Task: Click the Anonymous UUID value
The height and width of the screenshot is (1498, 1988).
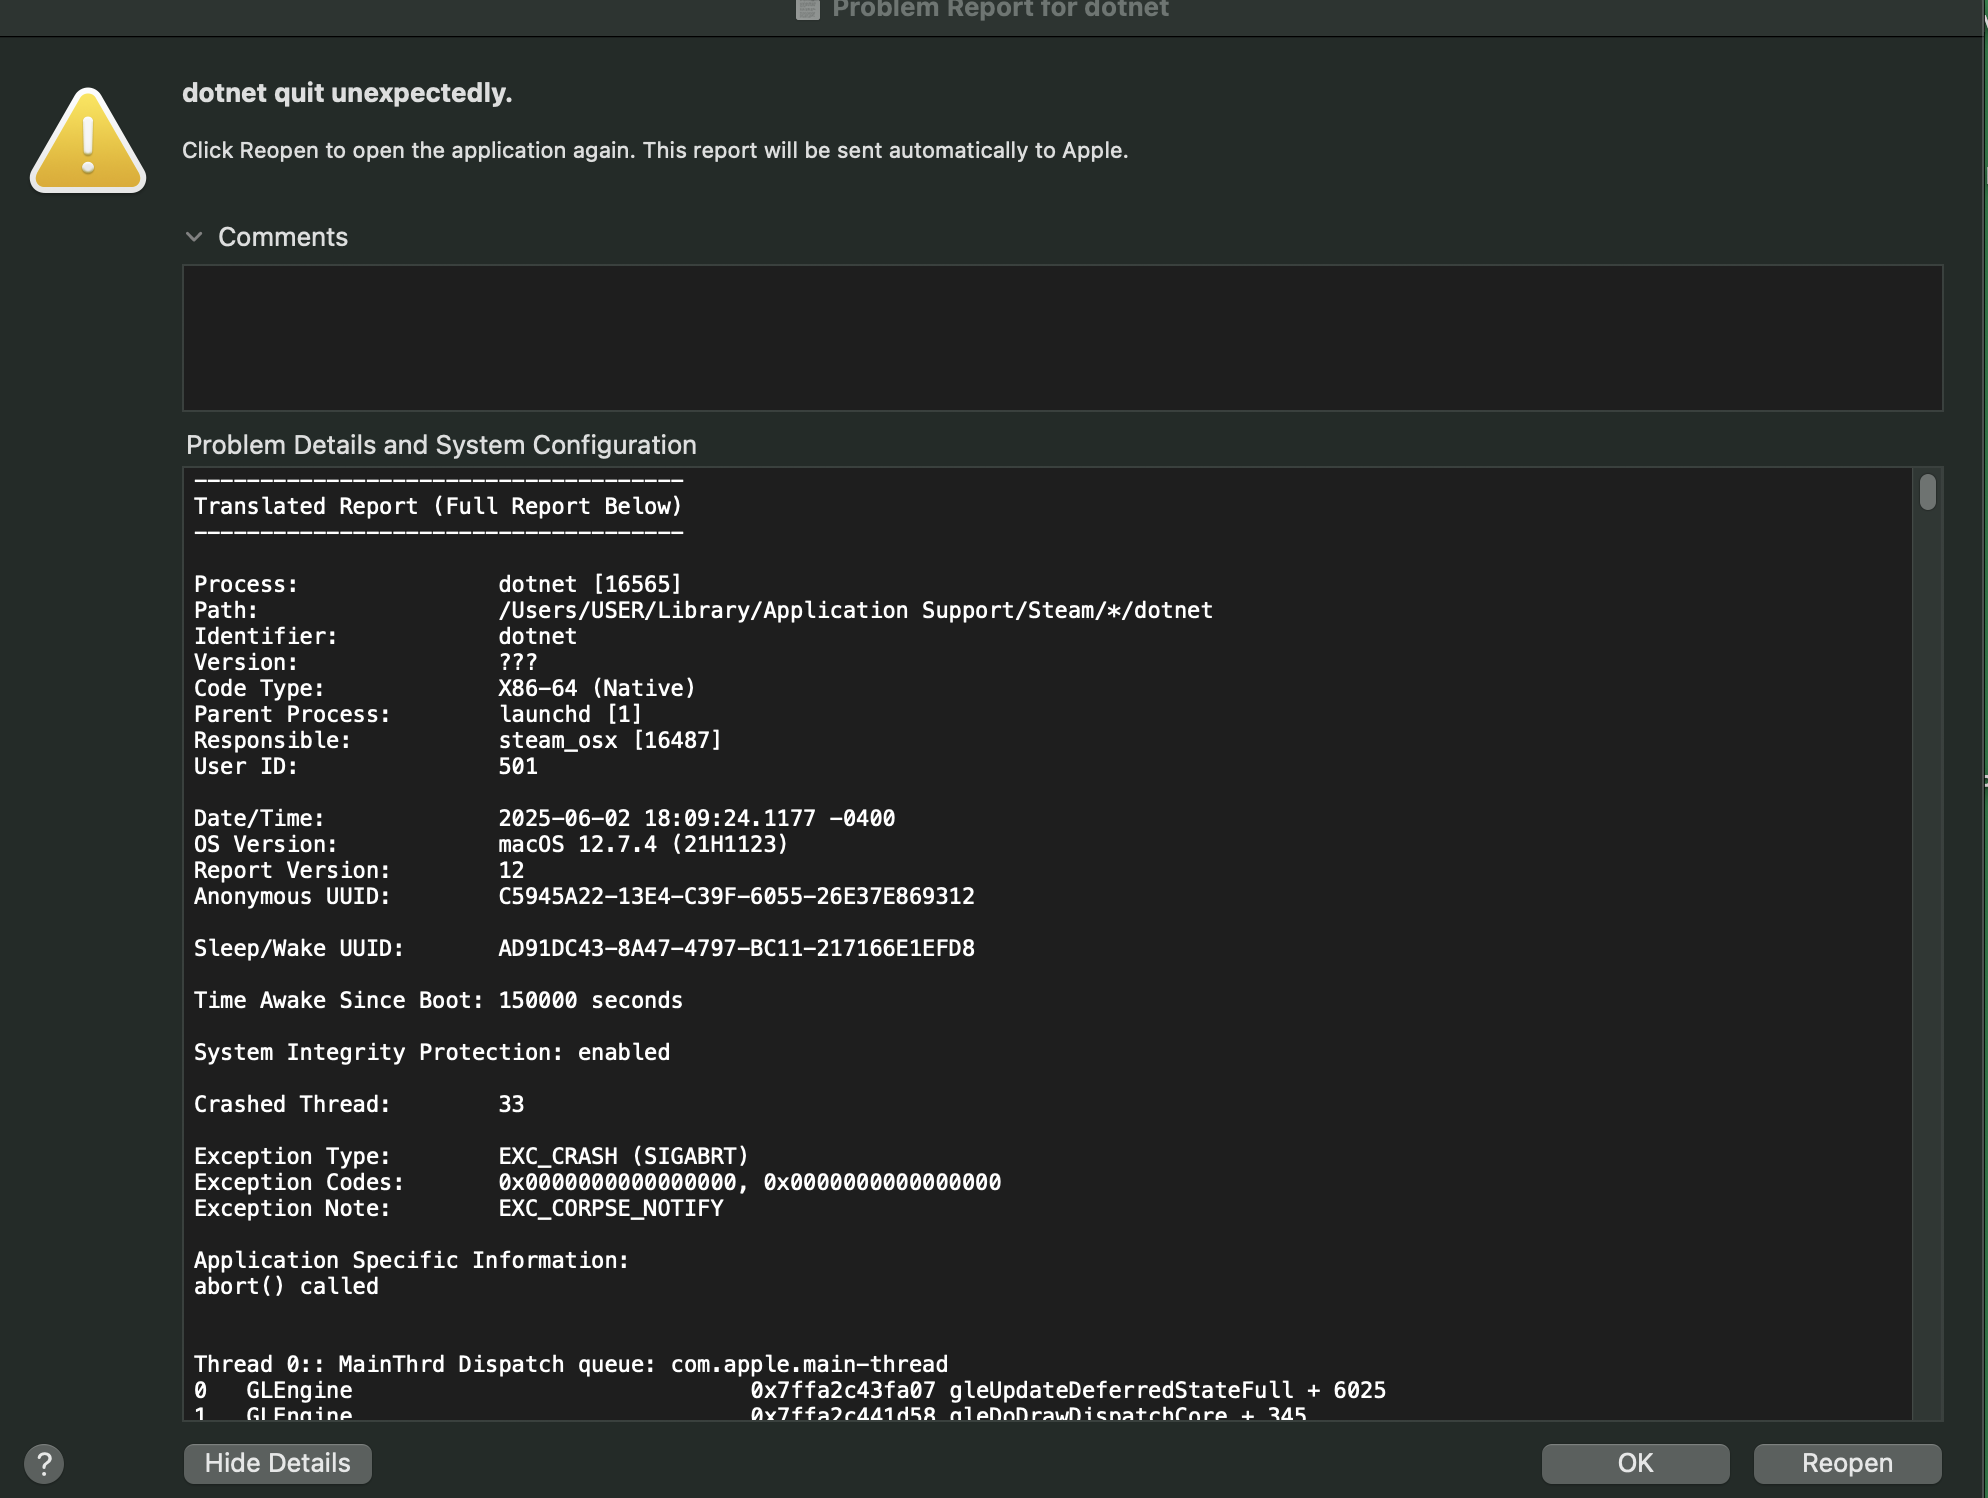Action: pyautogui.click(x=736, y=896)
